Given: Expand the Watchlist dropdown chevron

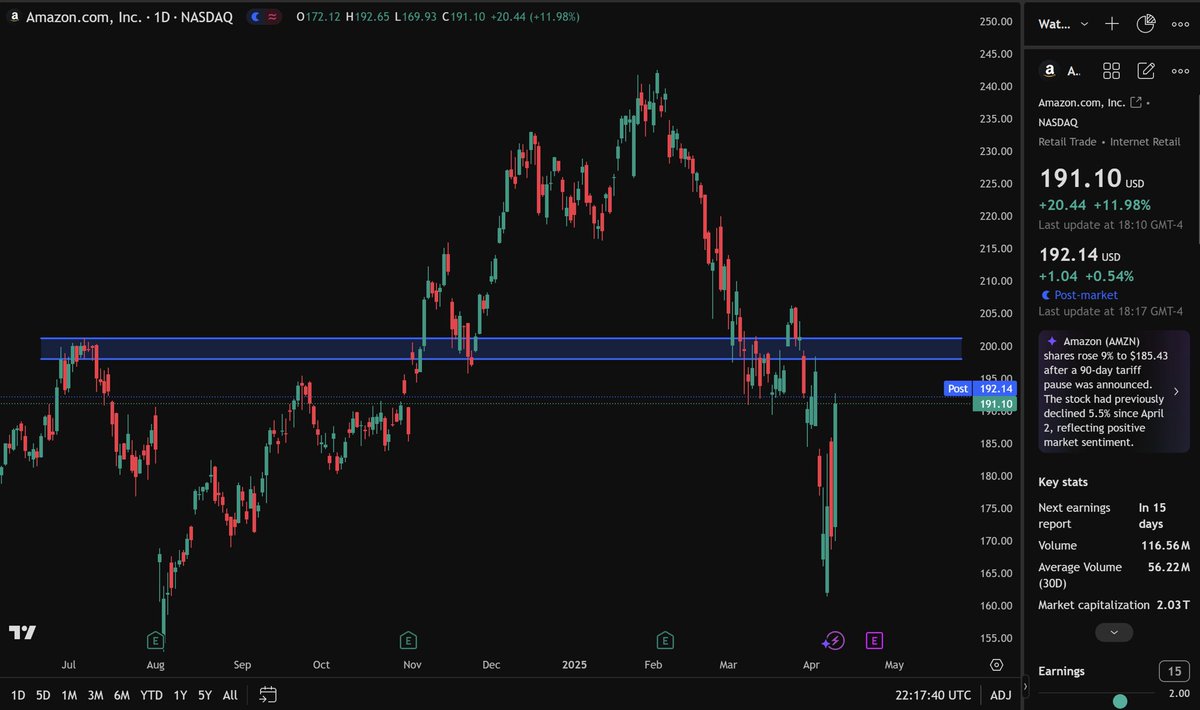Looking at the screenshot, I should pyautogui.click(x=1084, y=23).
